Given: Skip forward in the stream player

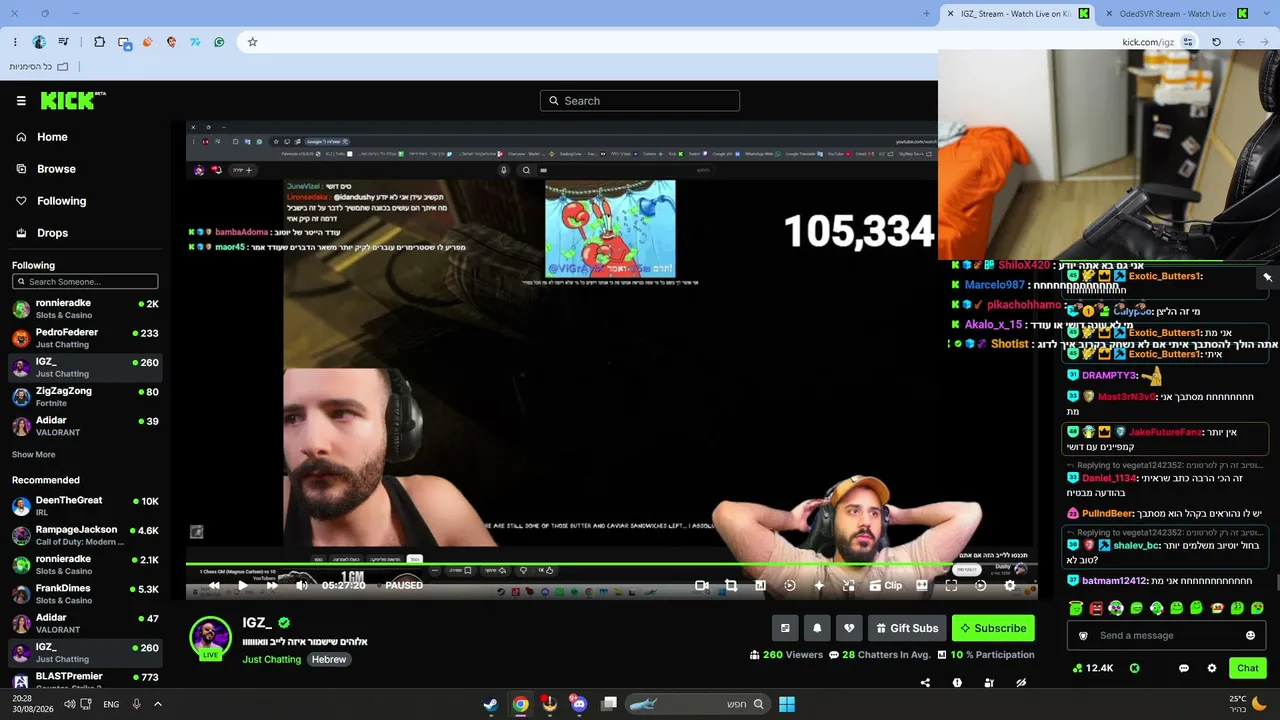Looking at the screenshot, I should pyautogui.click(x=271, y=586).
